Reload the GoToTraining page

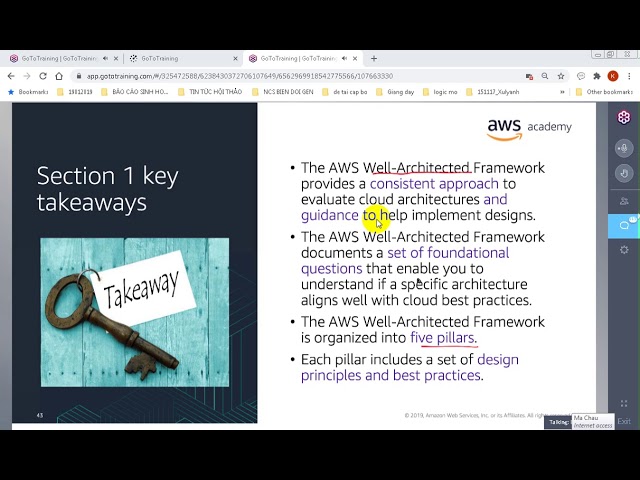43,76
